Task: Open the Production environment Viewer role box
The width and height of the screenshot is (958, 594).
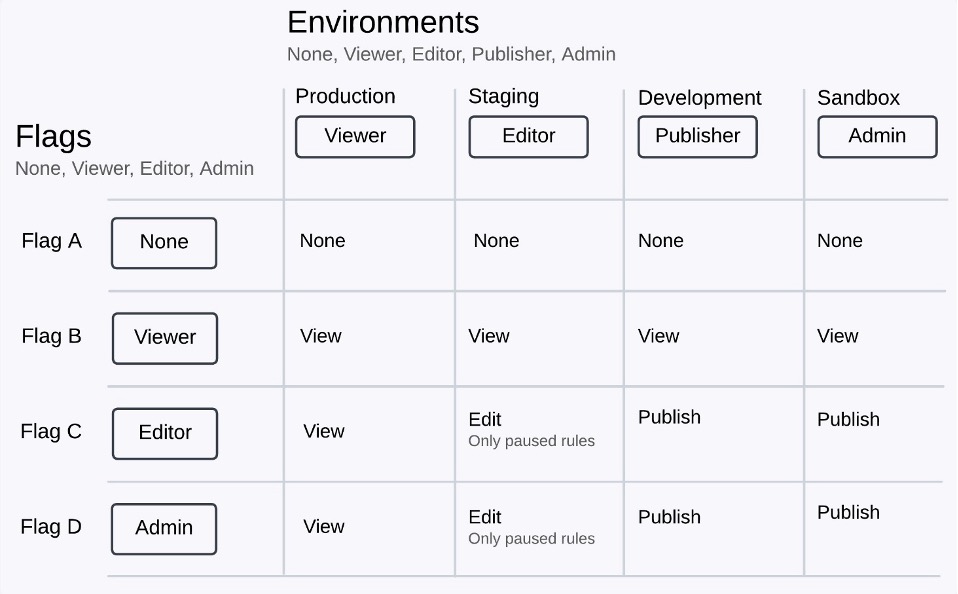Action: pos(355,137)
